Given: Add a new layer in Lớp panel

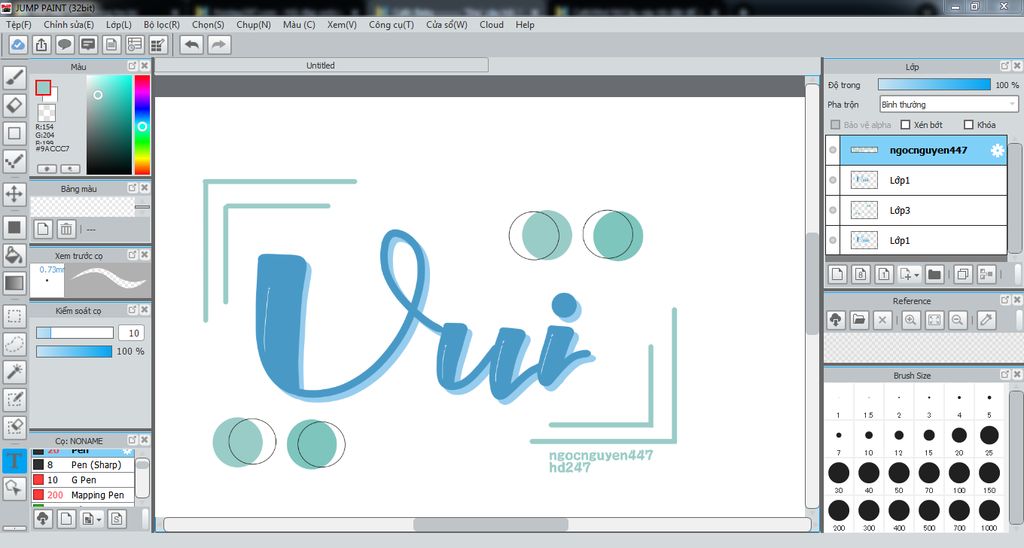Looking at the screenshot, I should (x=837, y=274).
